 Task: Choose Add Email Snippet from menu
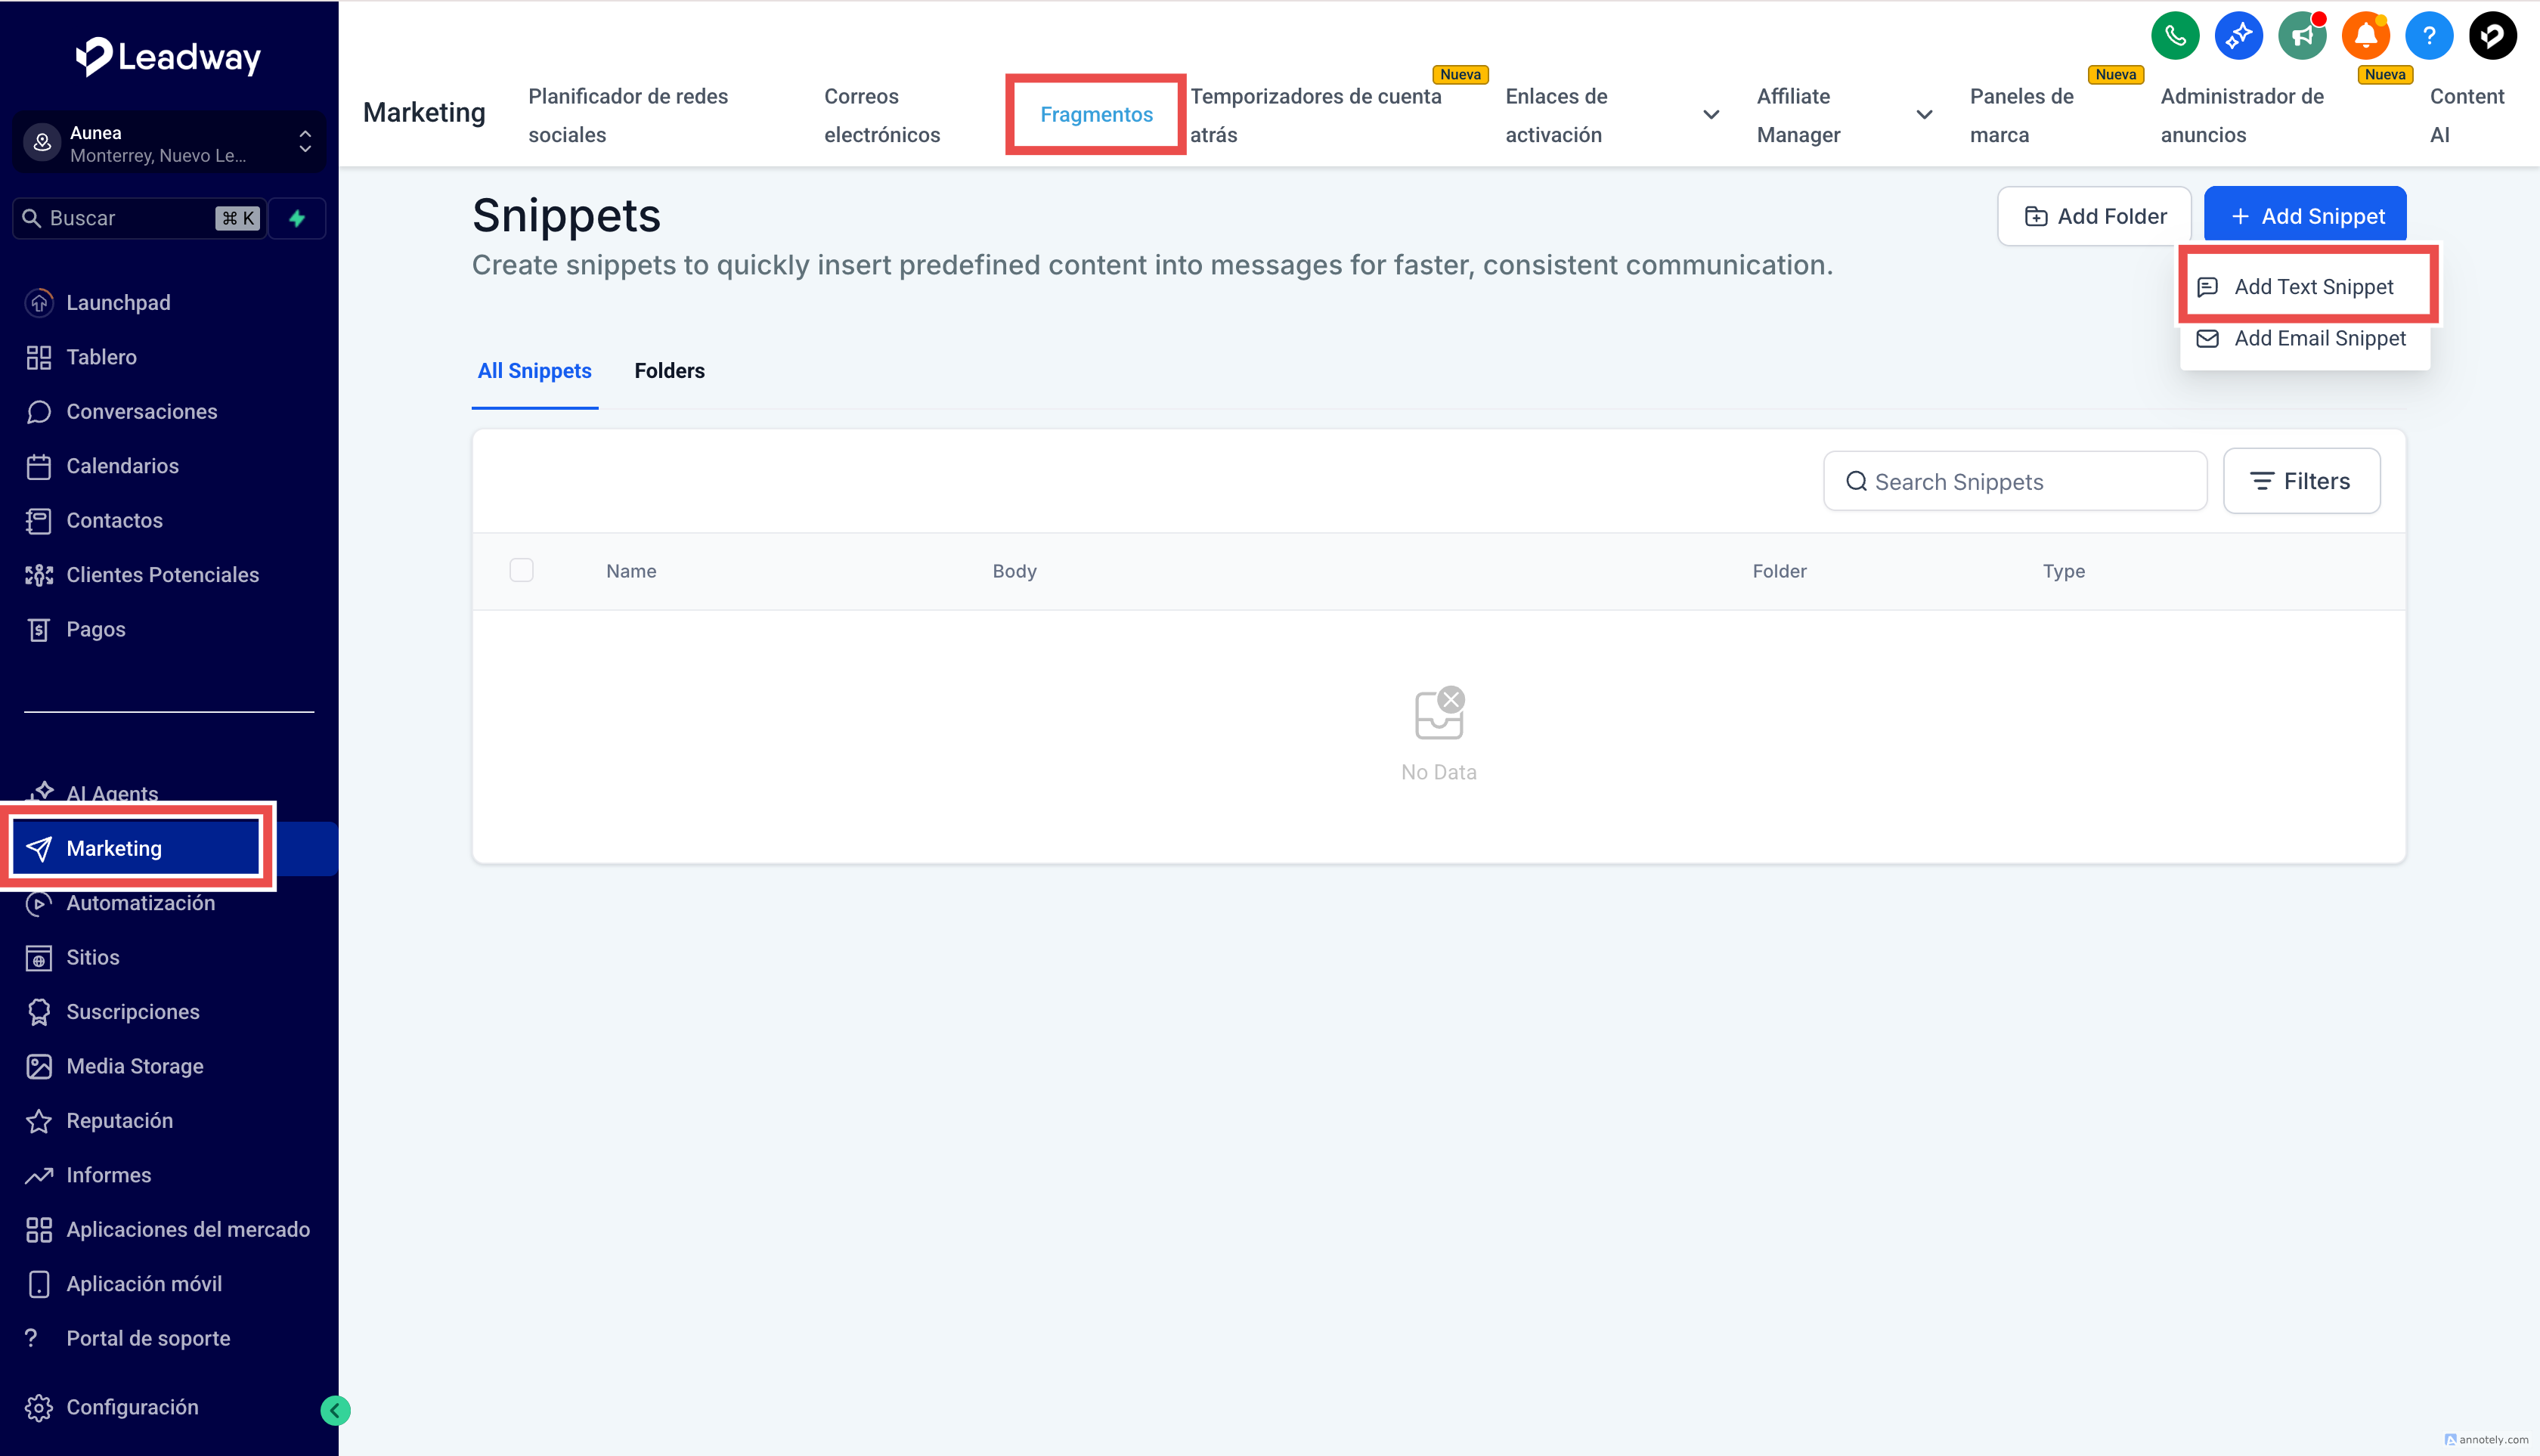(2319, 339)
